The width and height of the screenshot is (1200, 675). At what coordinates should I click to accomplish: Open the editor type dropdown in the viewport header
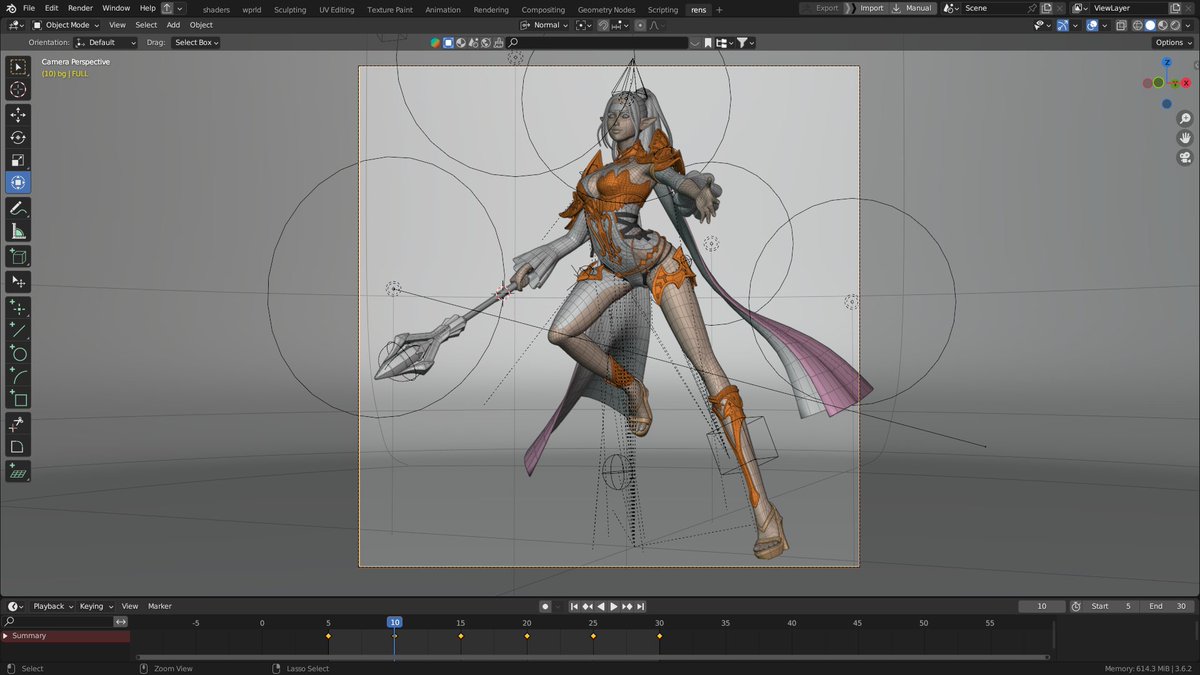[15, 25]
